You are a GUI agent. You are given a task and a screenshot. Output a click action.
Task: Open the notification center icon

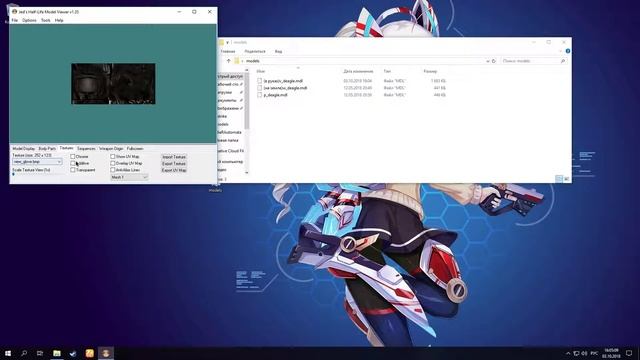click(629, 353)
